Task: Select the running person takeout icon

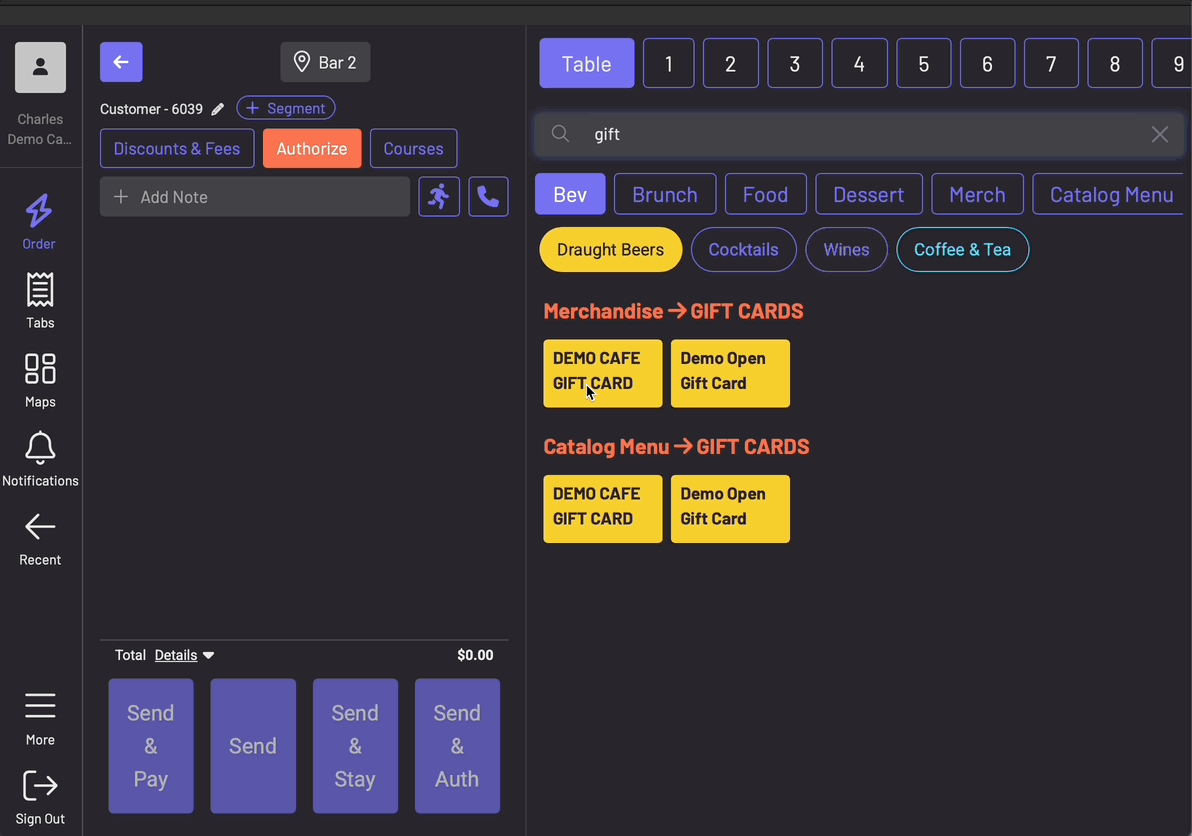Action: [439, 197]
